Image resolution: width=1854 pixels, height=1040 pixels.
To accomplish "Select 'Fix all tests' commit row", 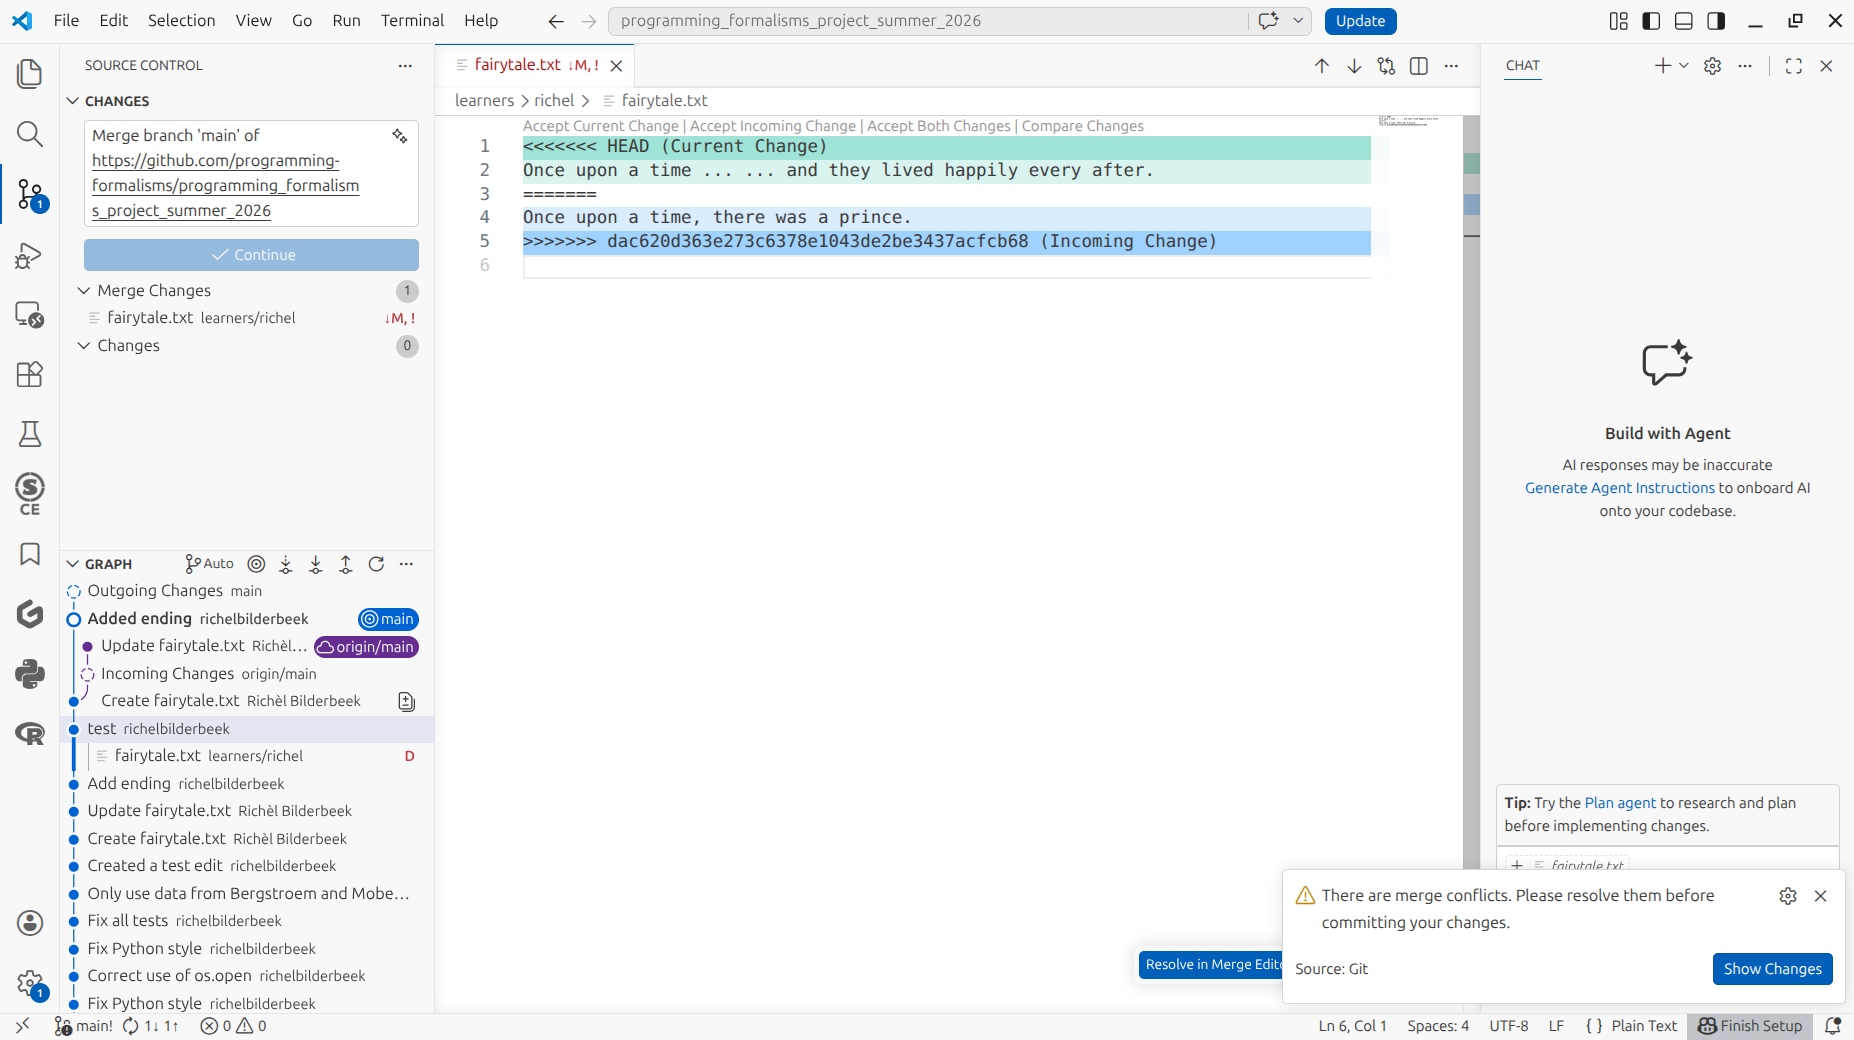I will click(247, 921).
